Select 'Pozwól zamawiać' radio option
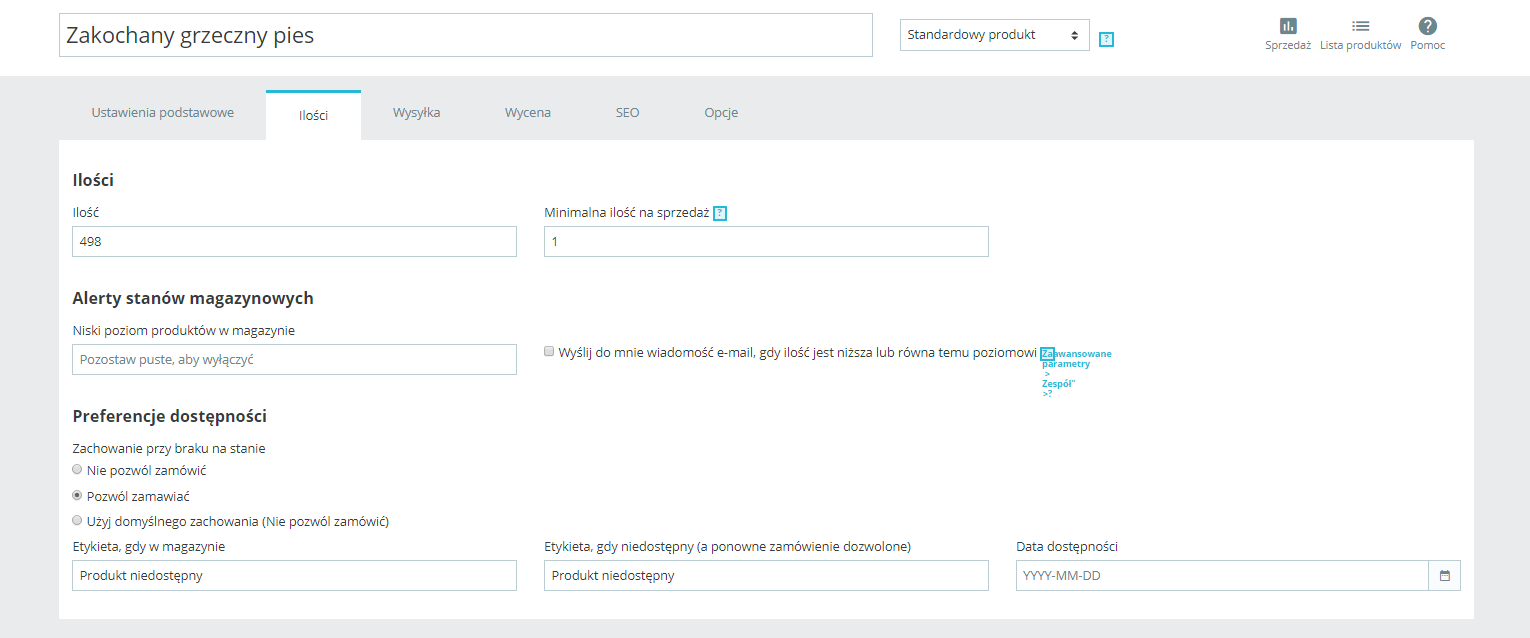1530x638 pixels. pyautogui.click(x=77, y=495)
